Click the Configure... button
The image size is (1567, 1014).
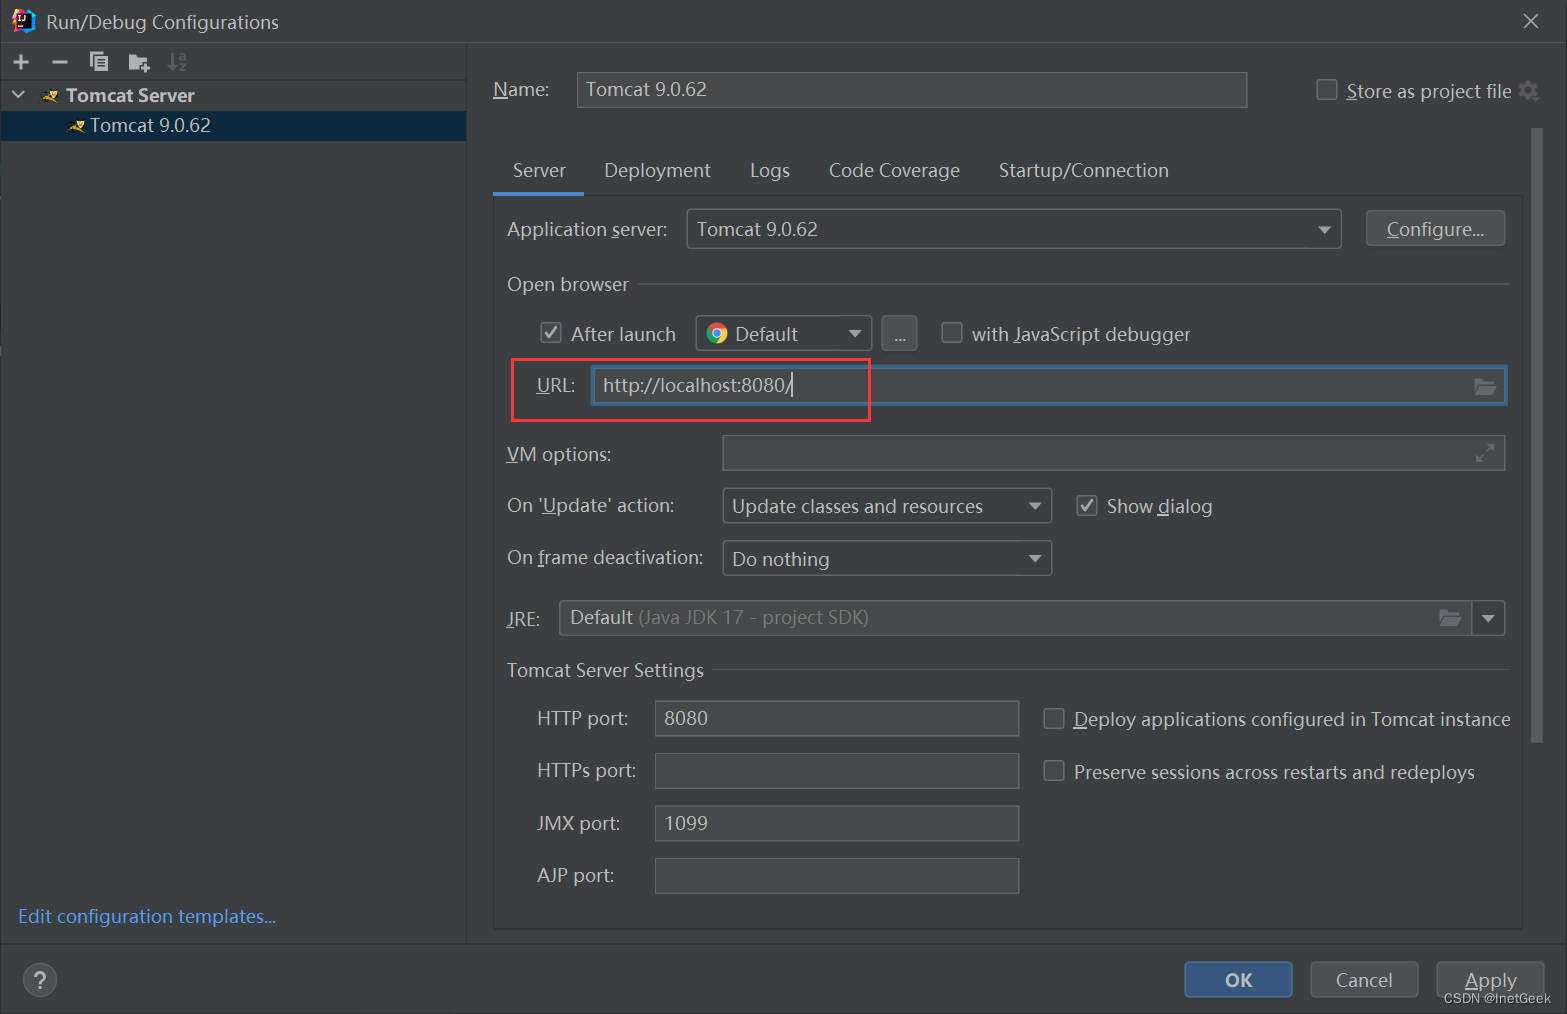point(1435,229)
